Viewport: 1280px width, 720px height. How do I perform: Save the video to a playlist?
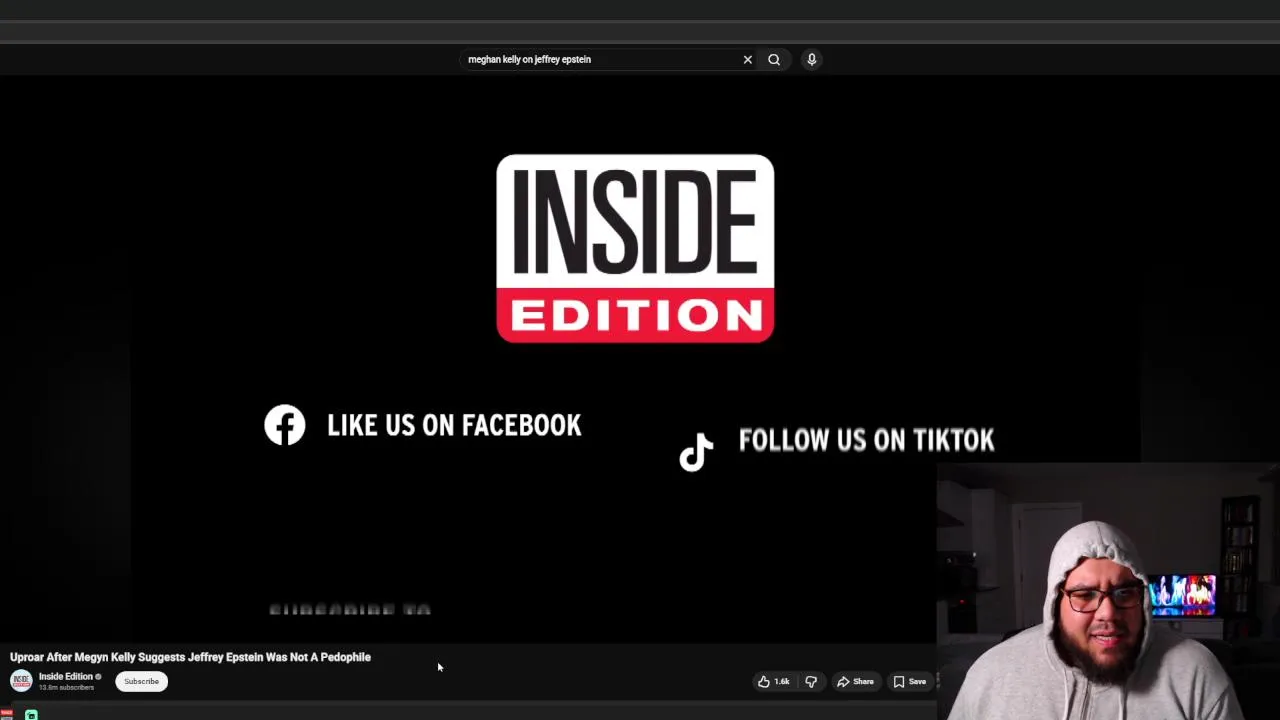pyautogui.click(x=909, y=681)
